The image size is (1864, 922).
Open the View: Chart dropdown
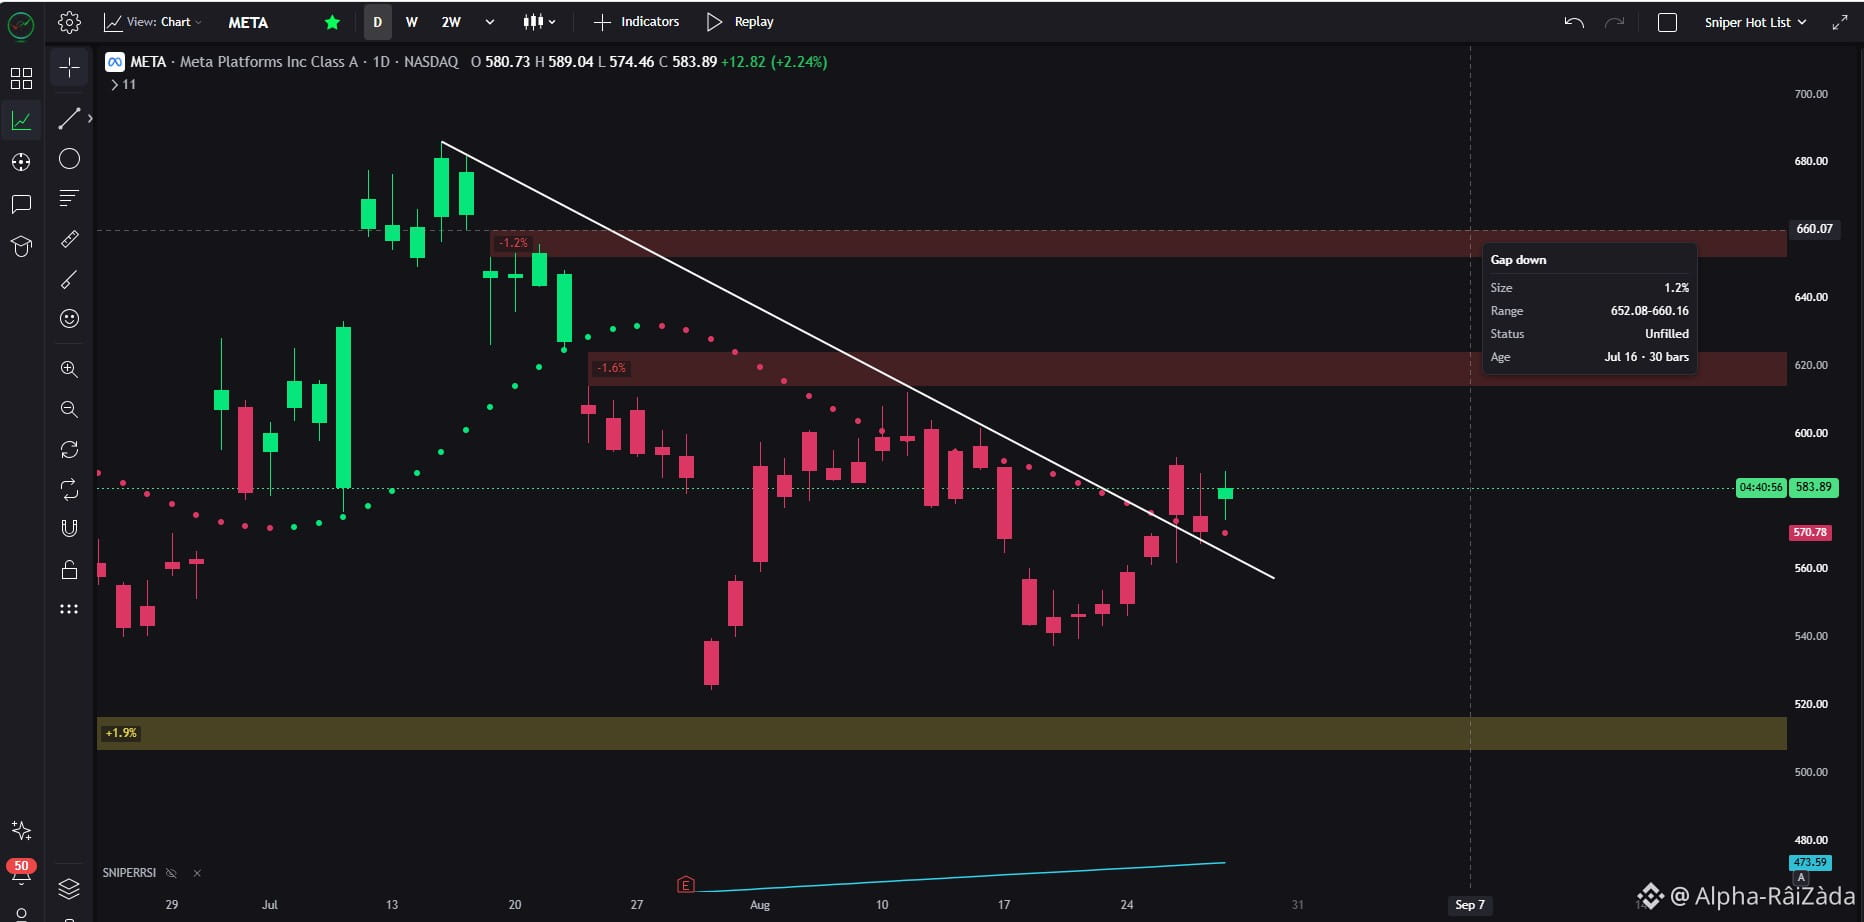pyautogui.click(x=153, y=22)
